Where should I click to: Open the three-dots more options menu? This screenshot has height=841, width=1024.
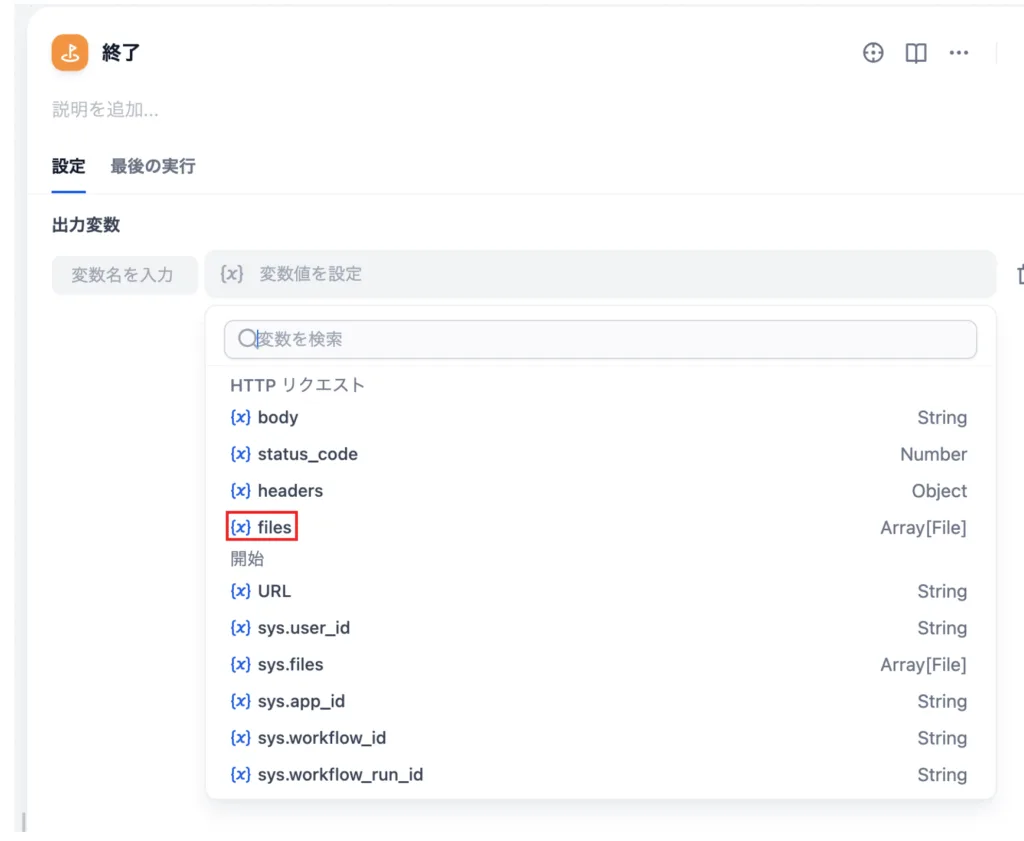(x=959, y=53)
